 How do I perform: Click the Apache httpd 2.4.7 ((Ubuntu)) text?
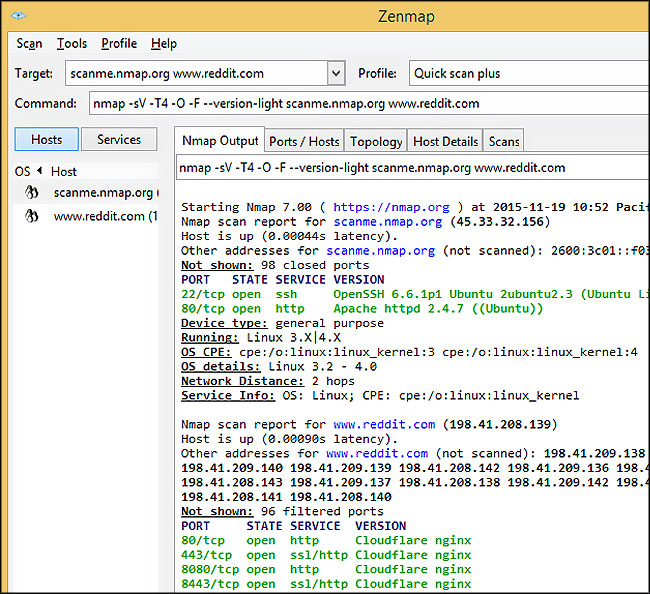point(438,308)
